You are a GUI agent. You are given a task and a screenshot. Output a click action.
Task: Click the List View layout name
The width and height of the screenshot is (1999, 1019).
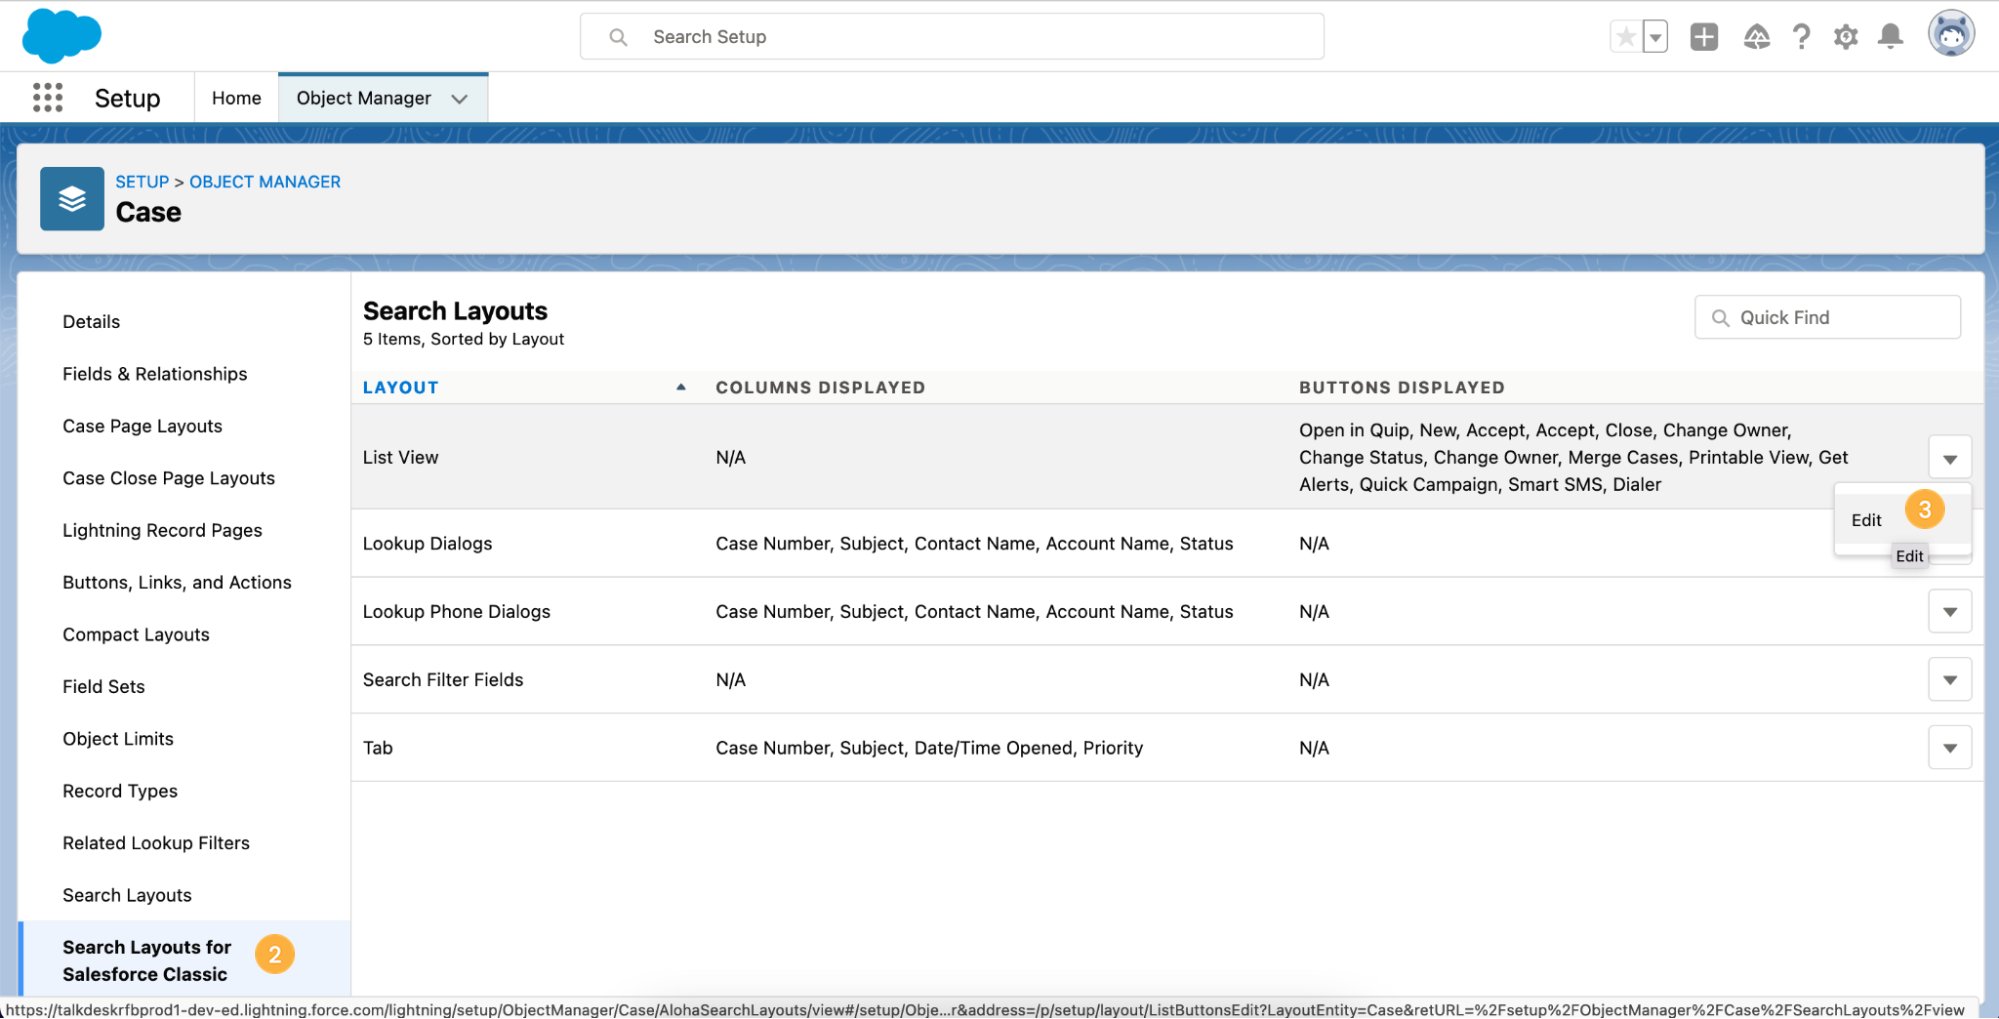point(400,457)
